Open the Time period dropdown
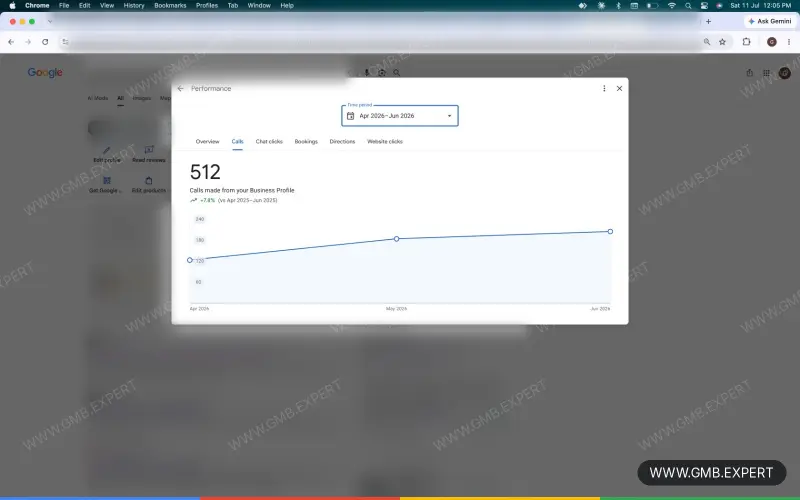Viewport: 800px width, 500px height. (399, 116)
